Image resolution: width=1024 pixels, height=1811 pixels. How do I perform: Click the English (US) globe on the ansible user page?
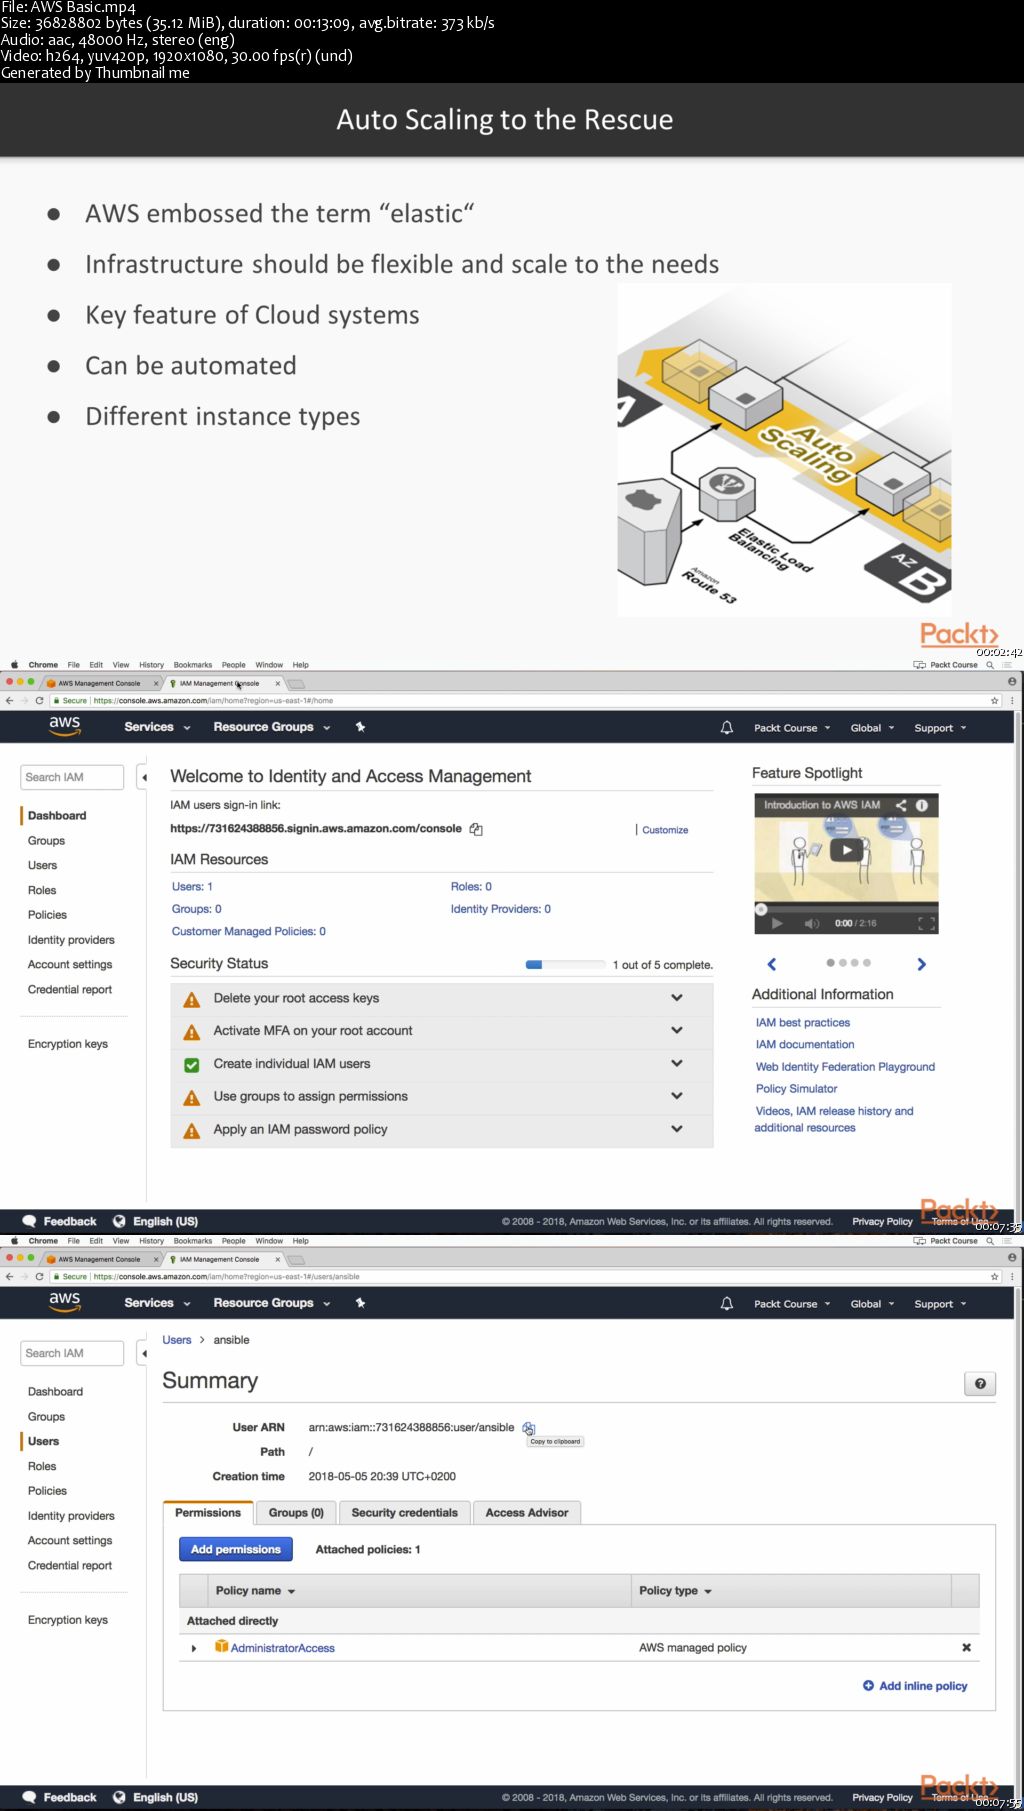[x=119, y=1797]
